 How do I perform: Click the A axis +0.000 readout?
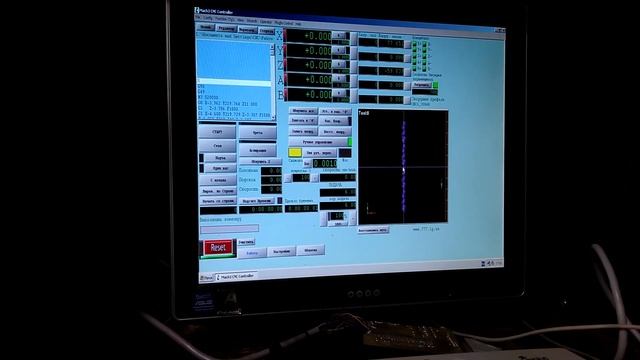click(309, 80)
